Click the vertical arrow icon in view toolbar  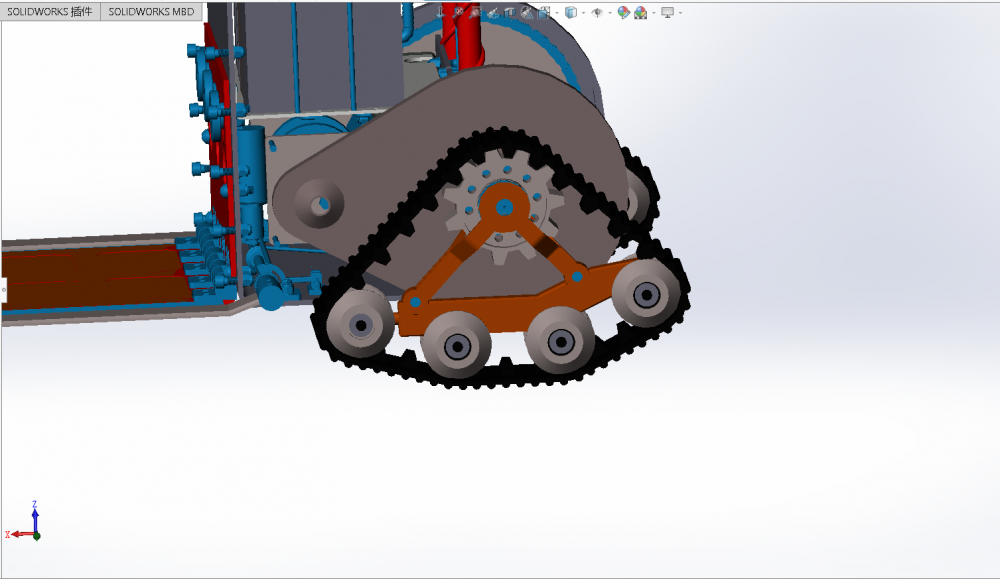(441, 12)
